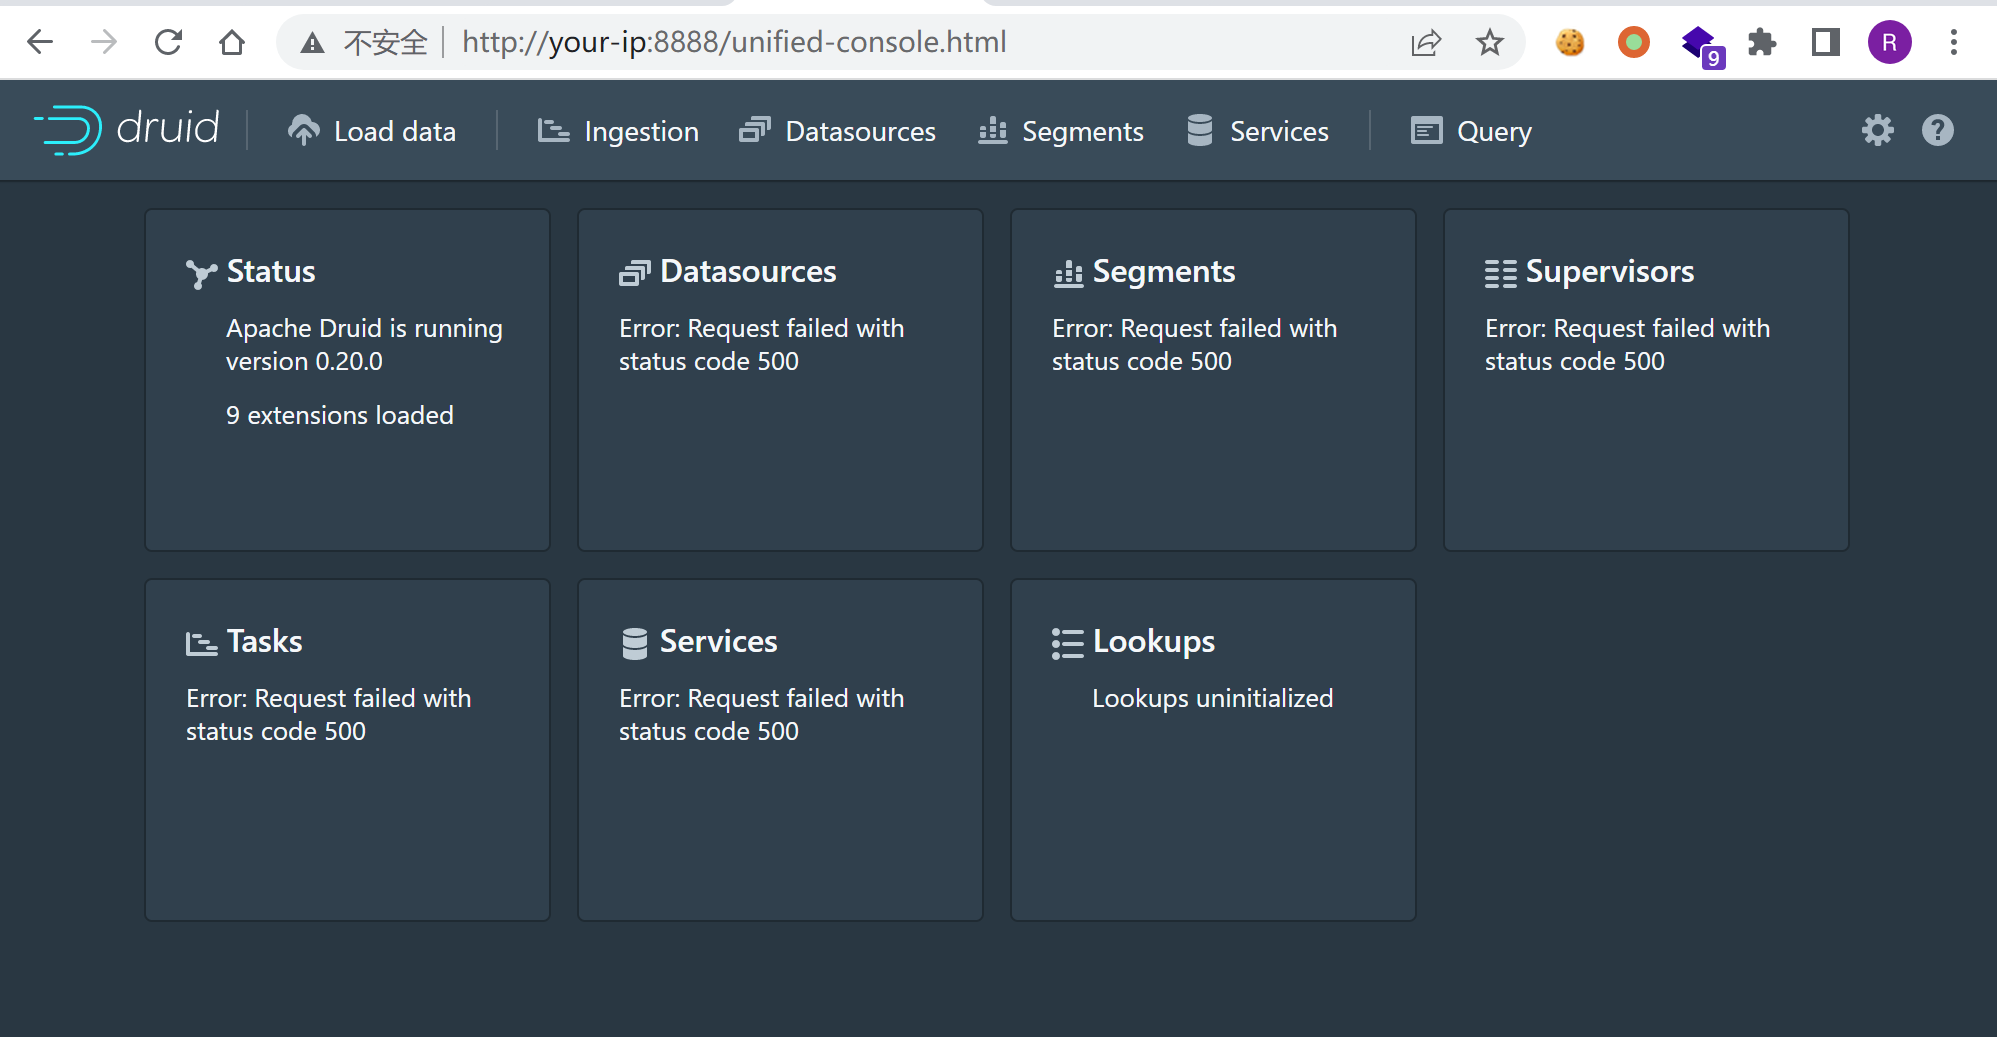Image resolution: width=1997 pixels, height=1037 pixels.
Task: Click the browser reload button
Action: click(168, 42)
